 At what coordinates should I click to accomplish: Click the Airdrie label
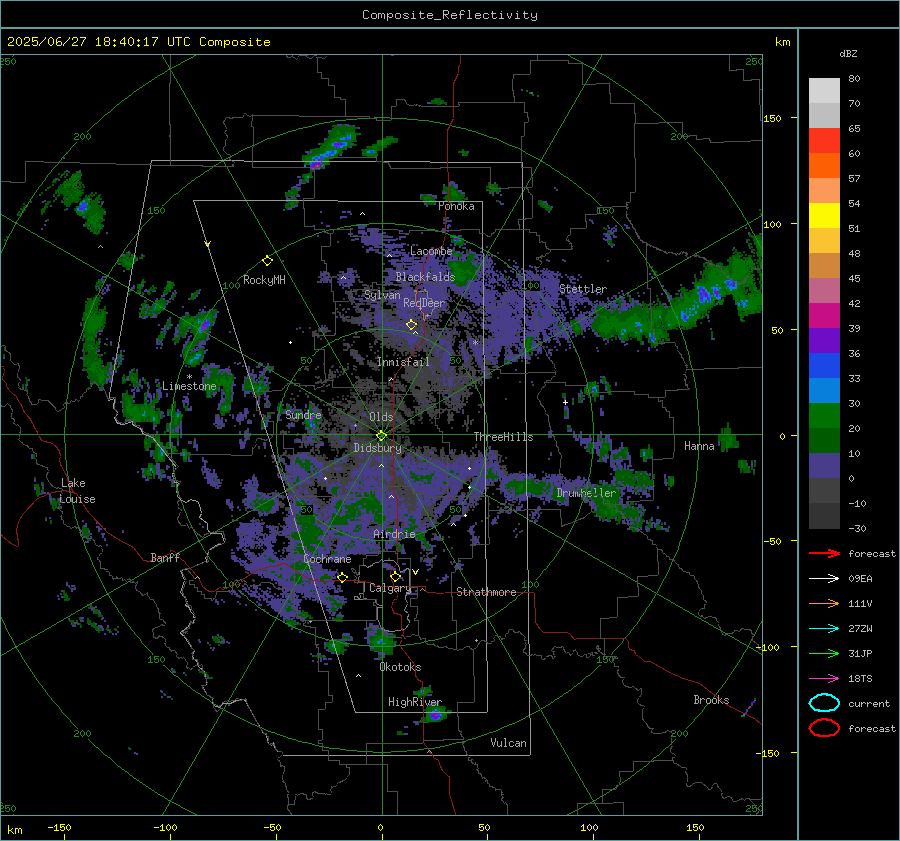(394, 534)
